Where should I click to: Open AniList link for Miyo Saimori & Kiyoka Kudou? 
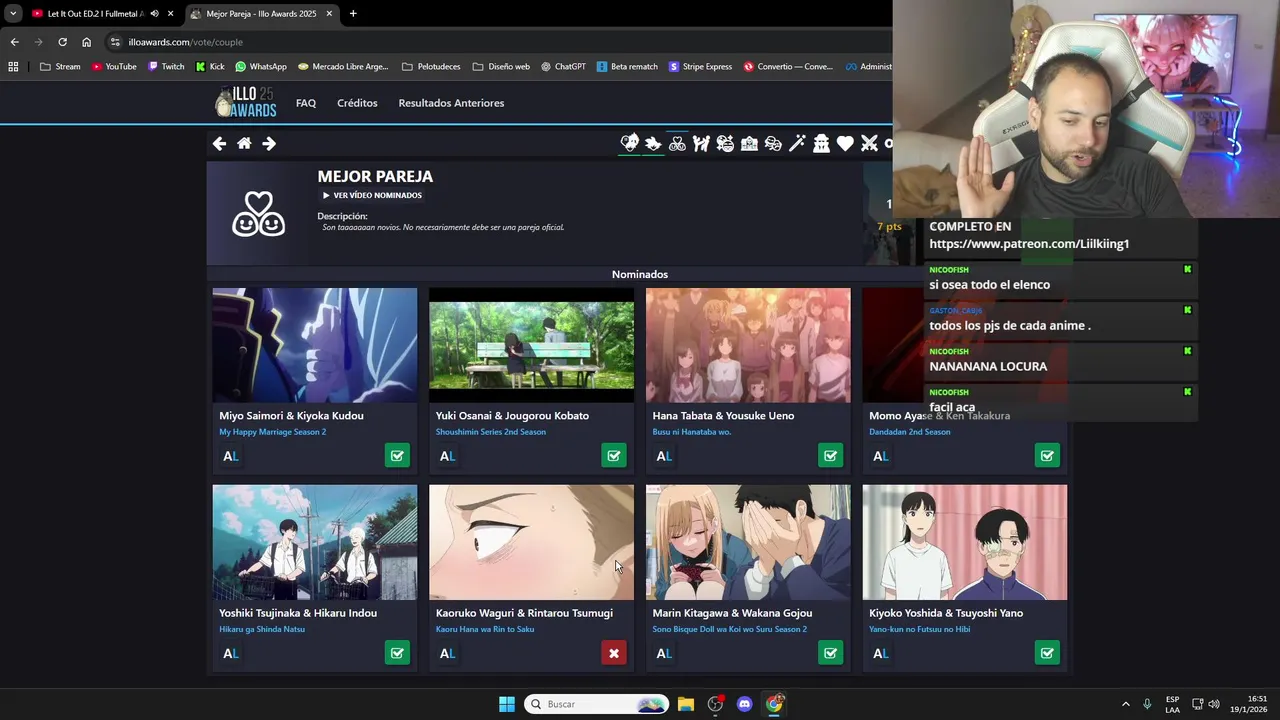coord(231,456)
